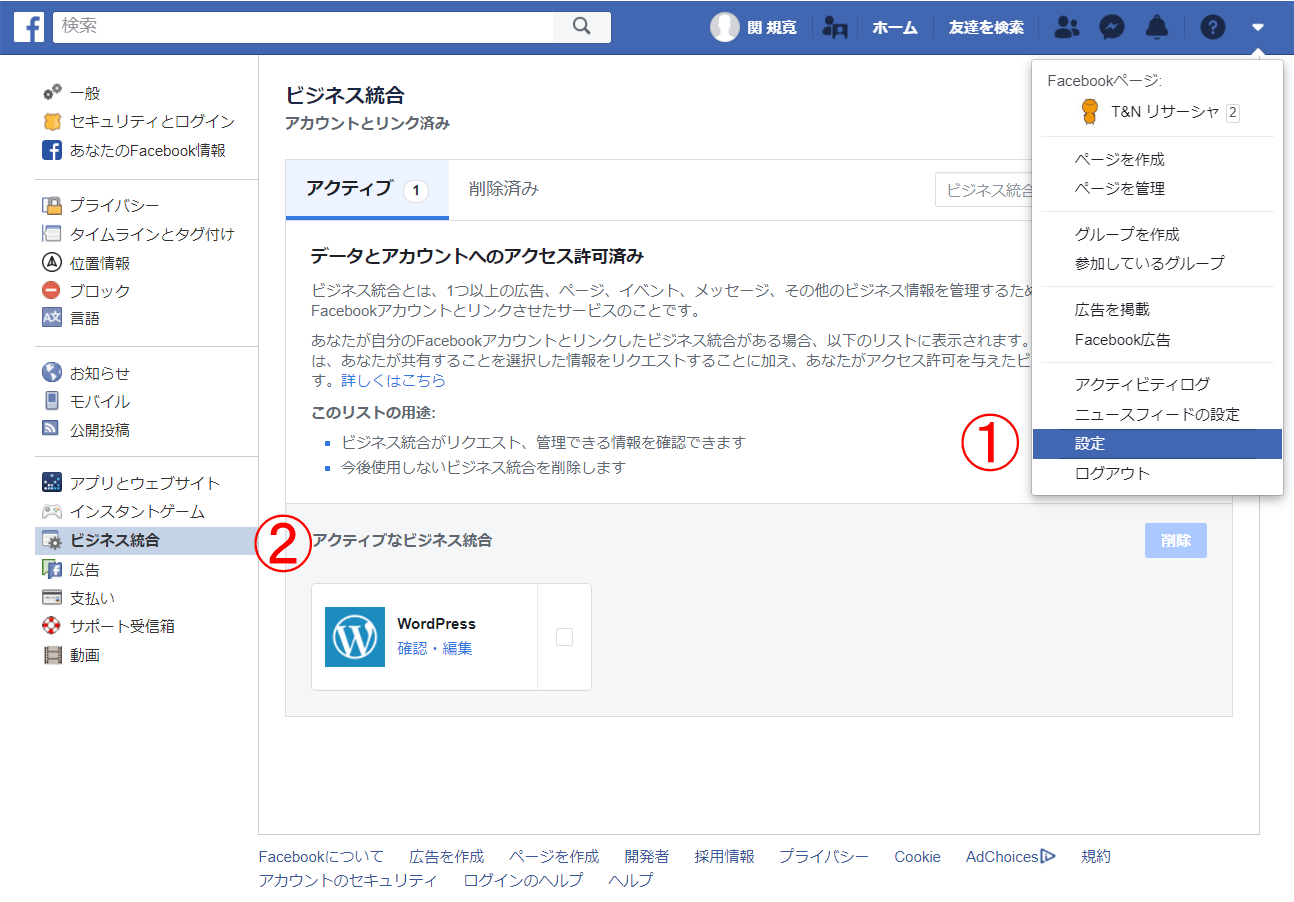The width and height of the screenshot is (1294, 902).
Task: Click the ブロック red stop icon
Action: pos(52,291)
